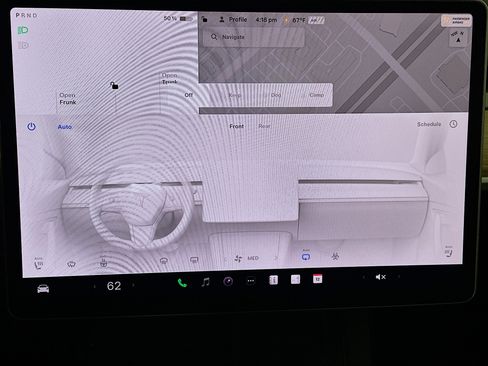The width and height of the screenshot is (488, 366).
Task: Decrease volume left arrow
Action: click(x=363, y=277)
